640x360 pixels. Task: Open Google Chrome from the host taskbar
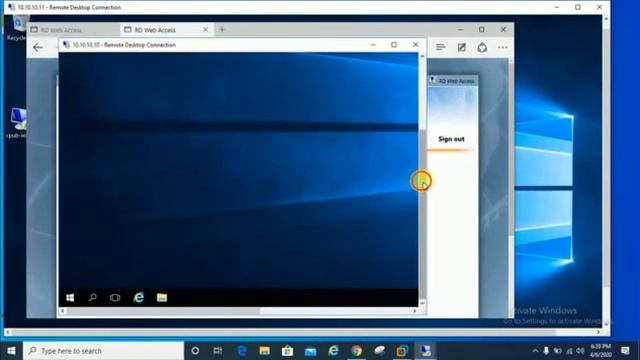[x=356, y=351]
